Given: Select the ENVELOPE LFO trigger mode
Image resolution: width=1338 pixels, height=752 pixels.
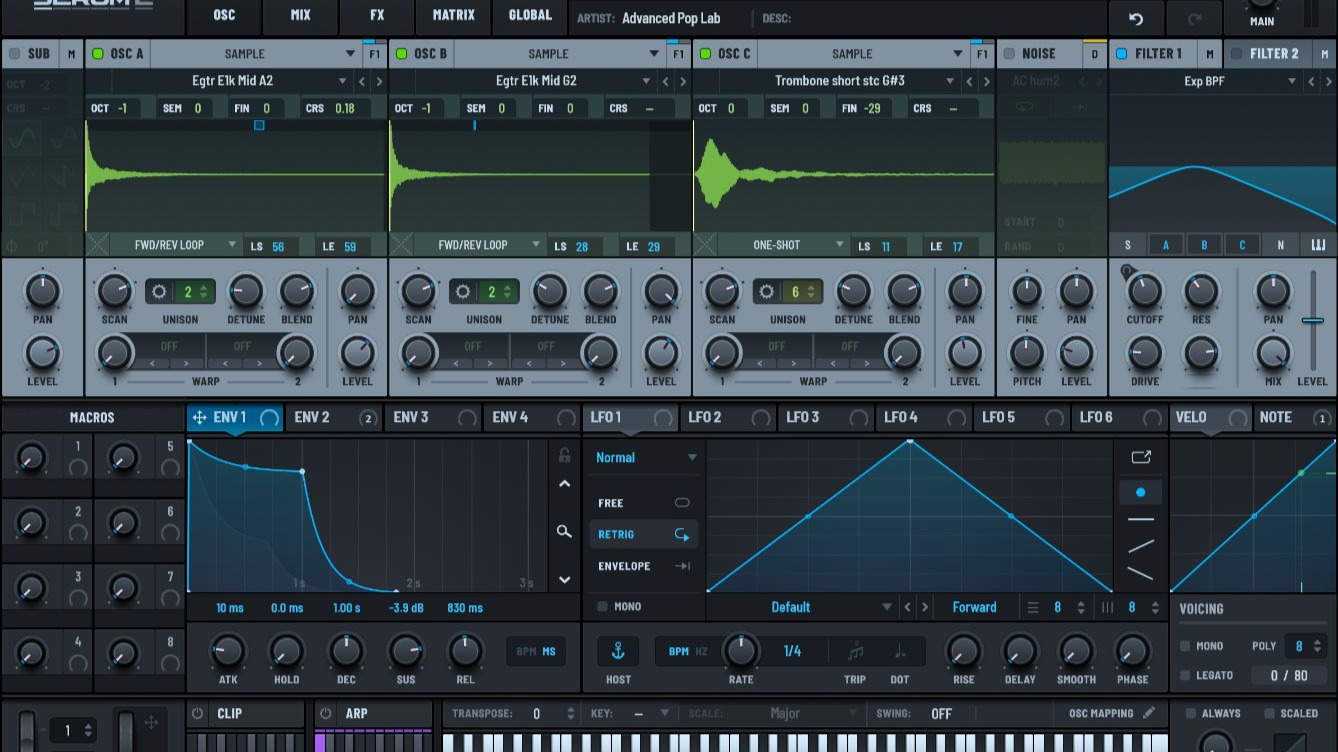Looking at the screenshot, I should pos(644,566).
